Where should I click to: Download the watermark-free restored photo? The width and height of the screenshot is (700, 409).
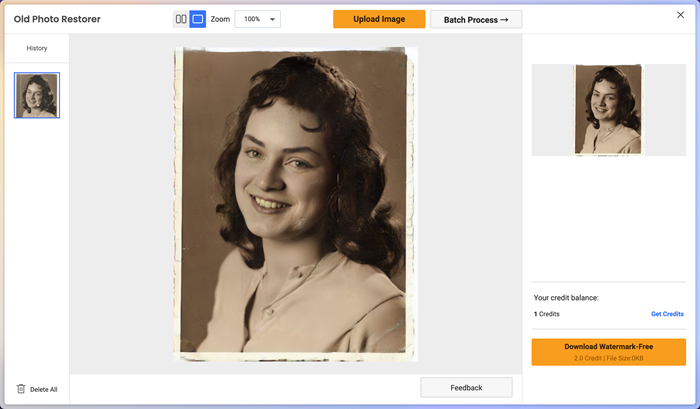tap(608, 352)
